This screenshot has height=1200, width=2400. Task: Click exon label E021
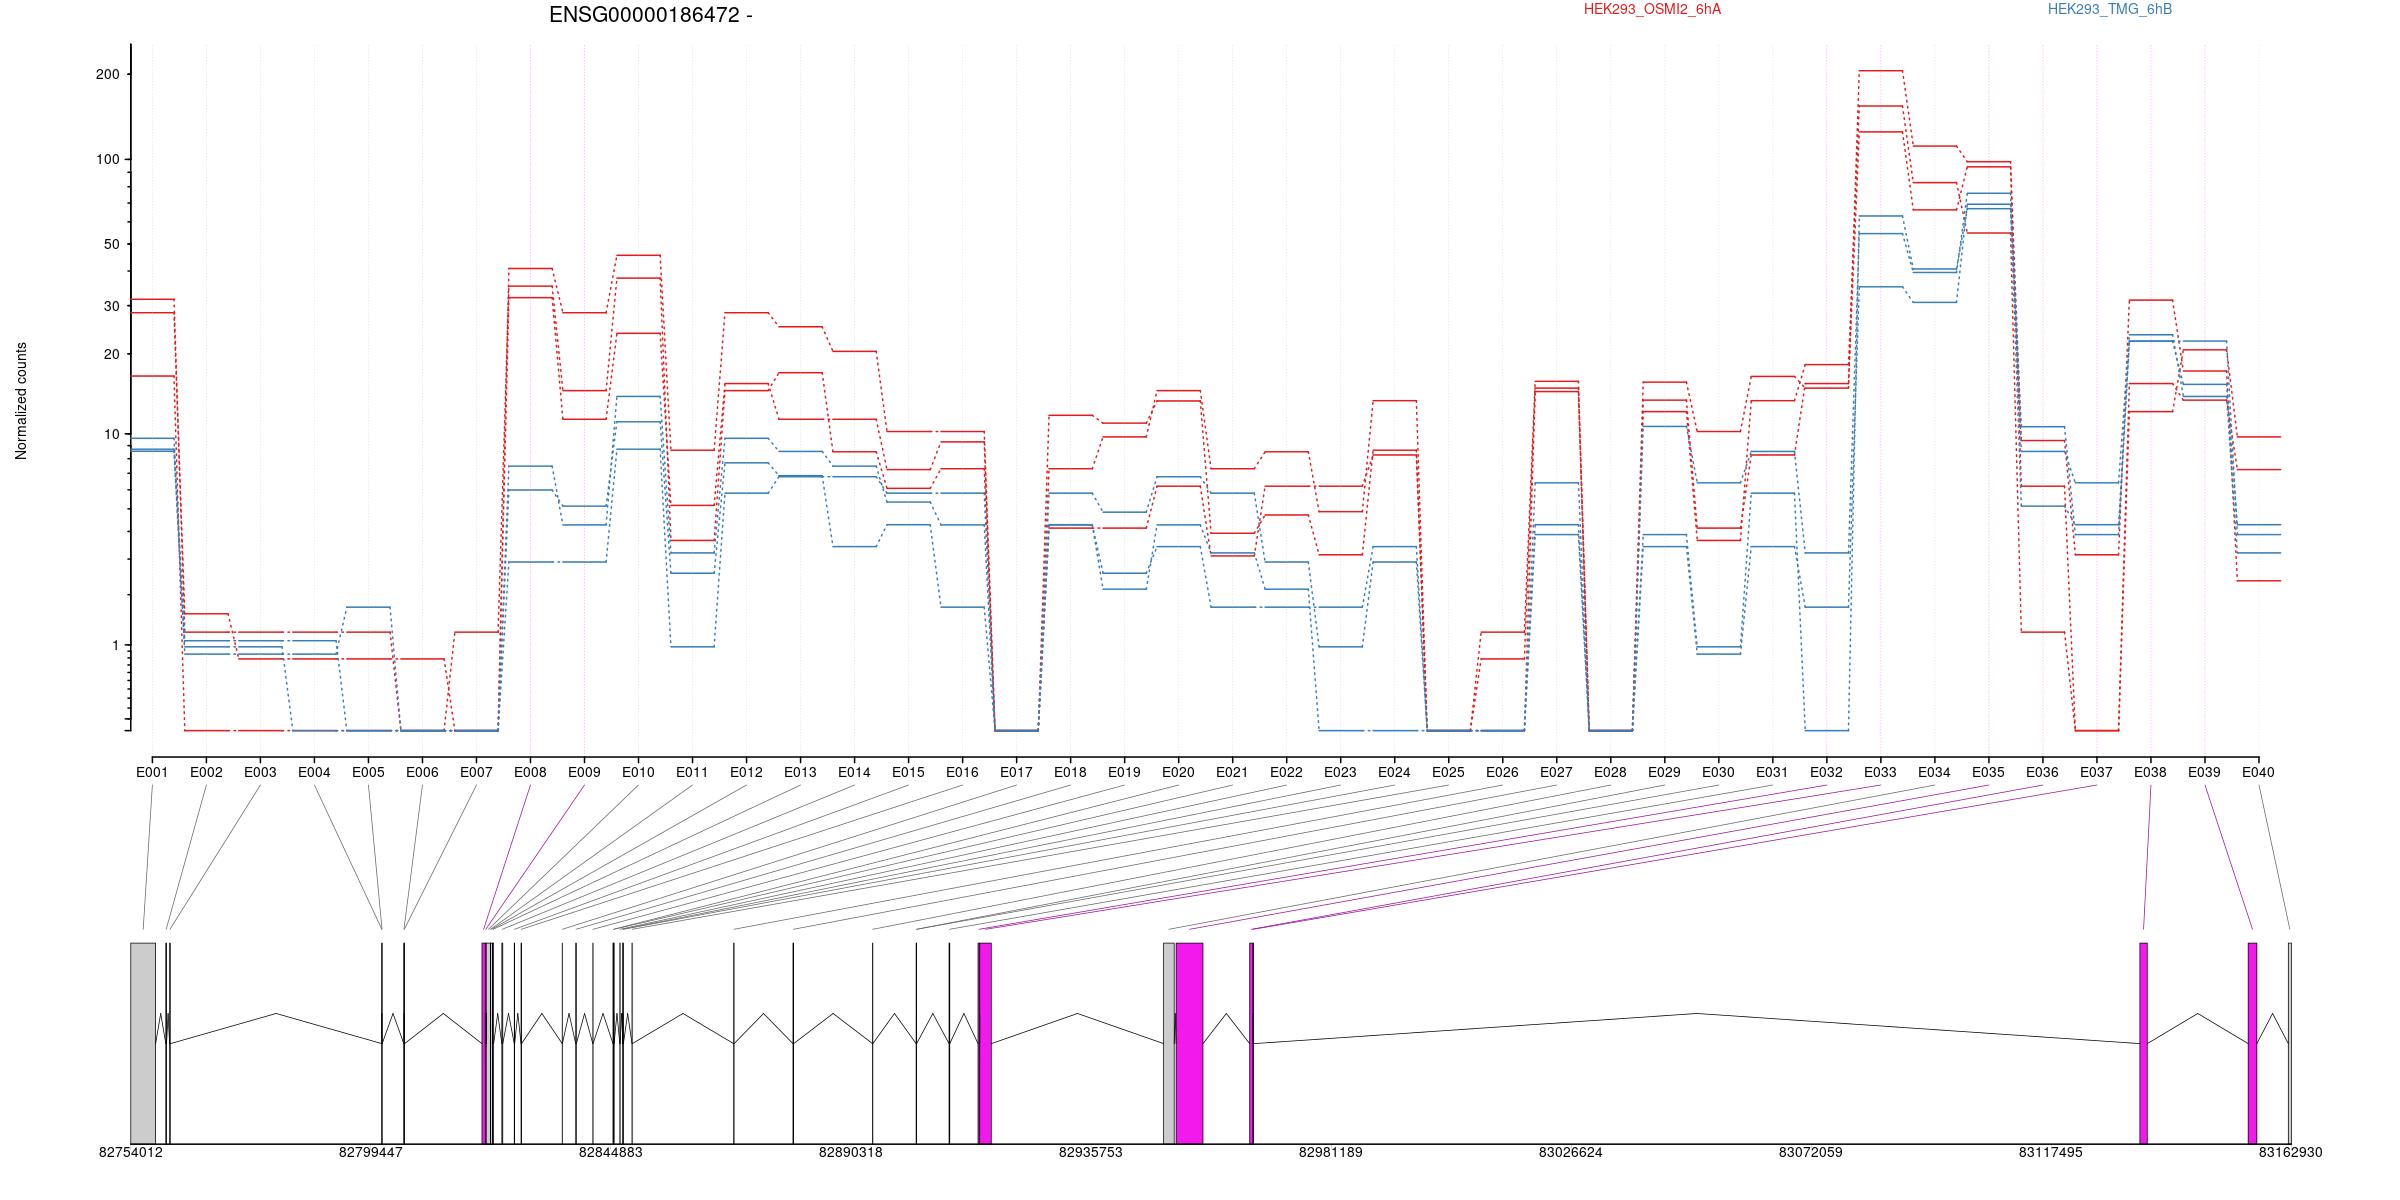point(1232,772)
